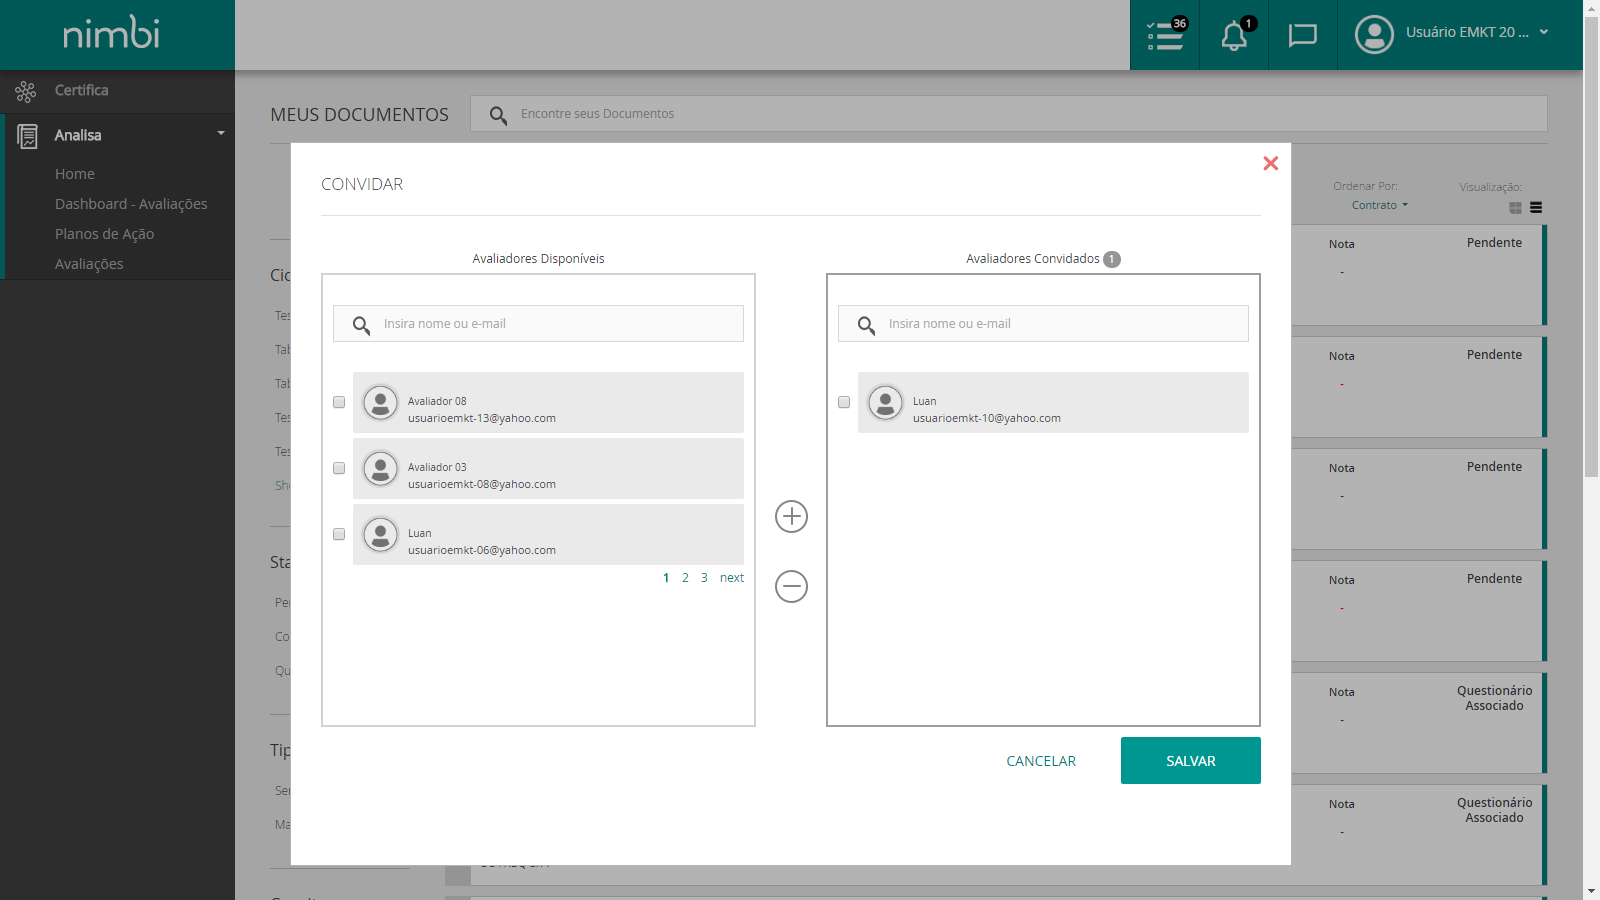Check the Avaliador 08 checkbox
The width and height of the screenshot is (1600, 900).
tap(339, 402)
